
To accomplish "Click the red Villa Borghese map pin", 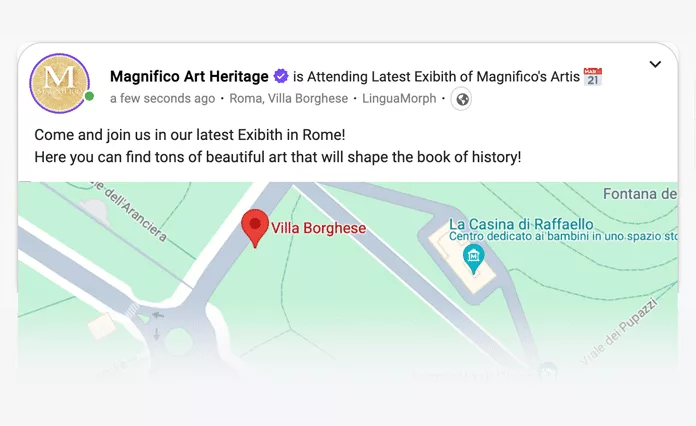I will click(x=256, y=228).
